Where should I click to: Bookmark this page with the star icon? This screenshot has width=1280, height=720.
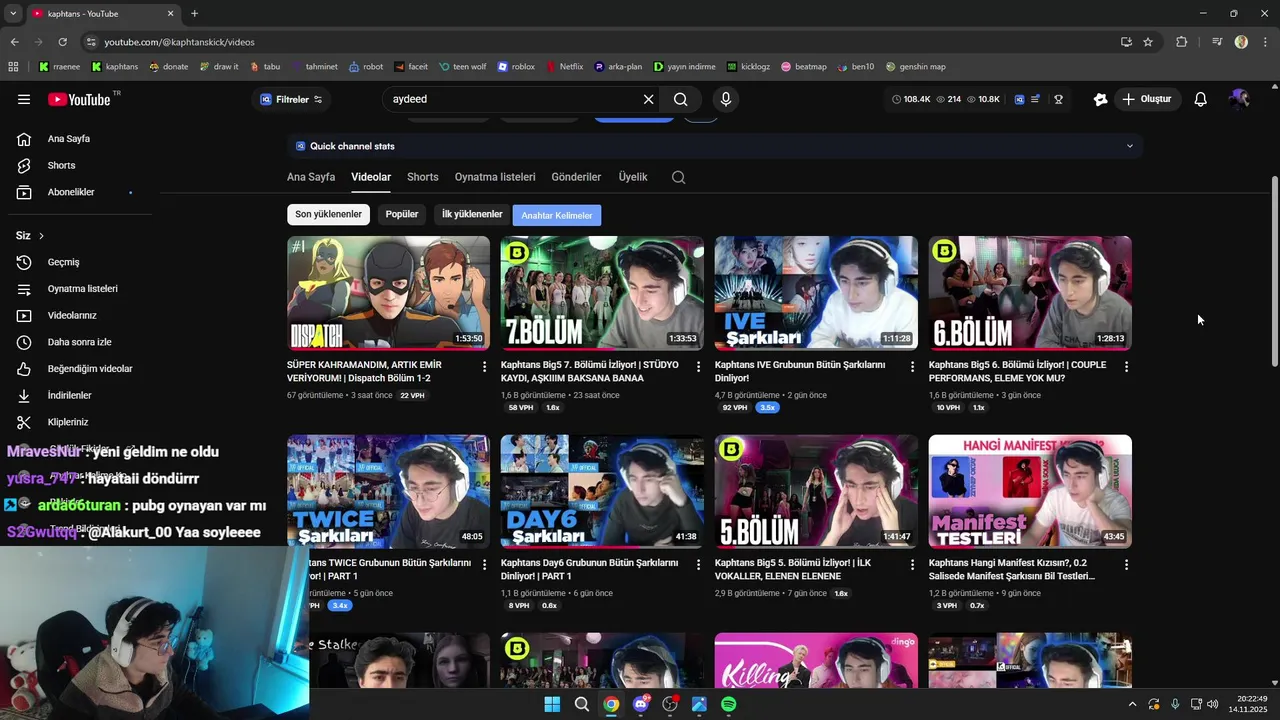pos(1148,42)
